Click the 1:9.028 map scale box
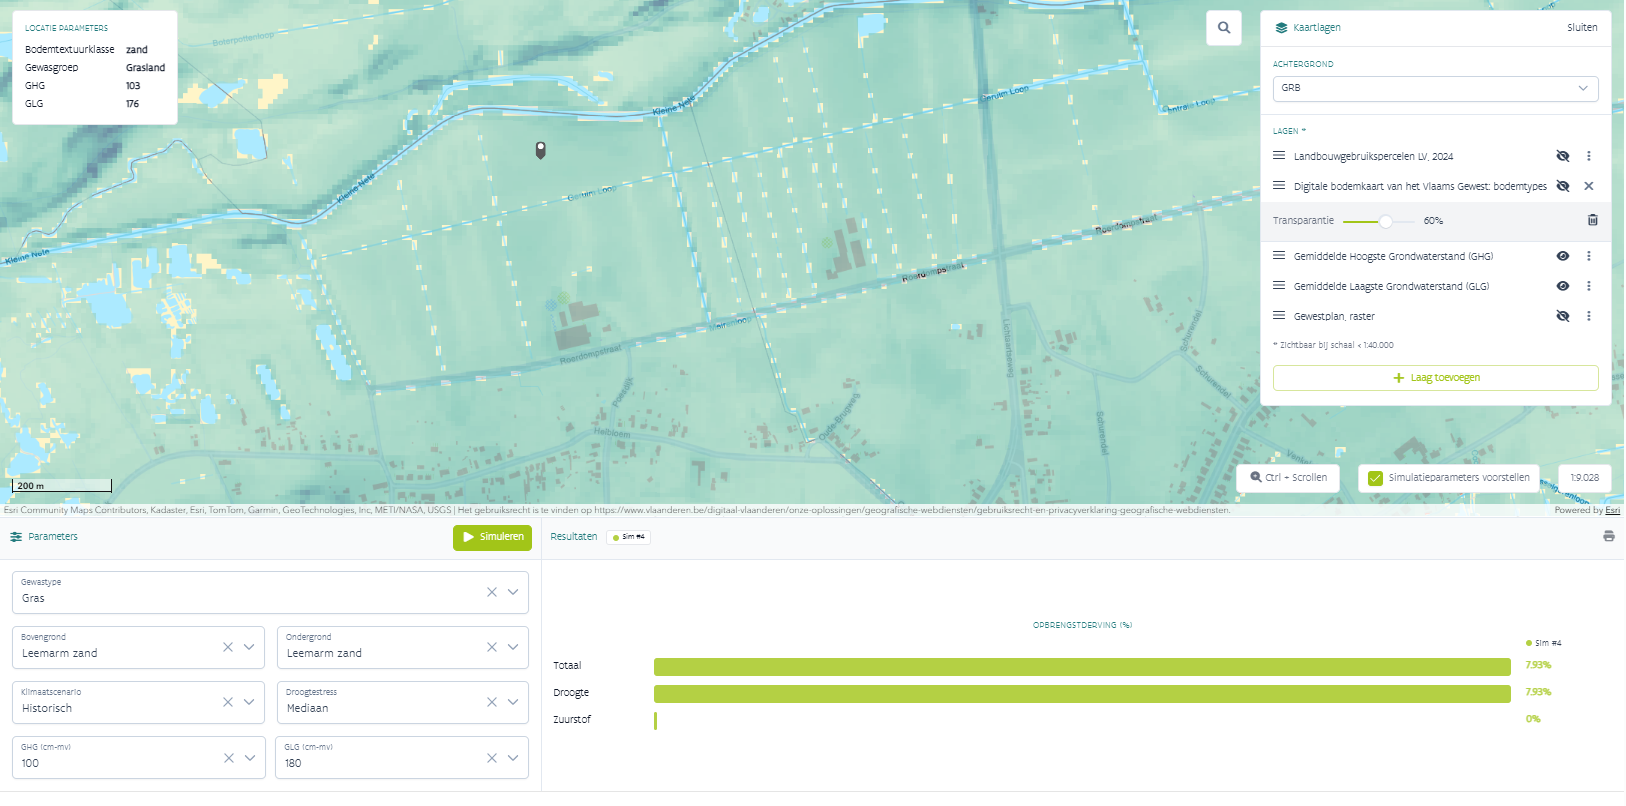1626x806 pixels. 1584,478
